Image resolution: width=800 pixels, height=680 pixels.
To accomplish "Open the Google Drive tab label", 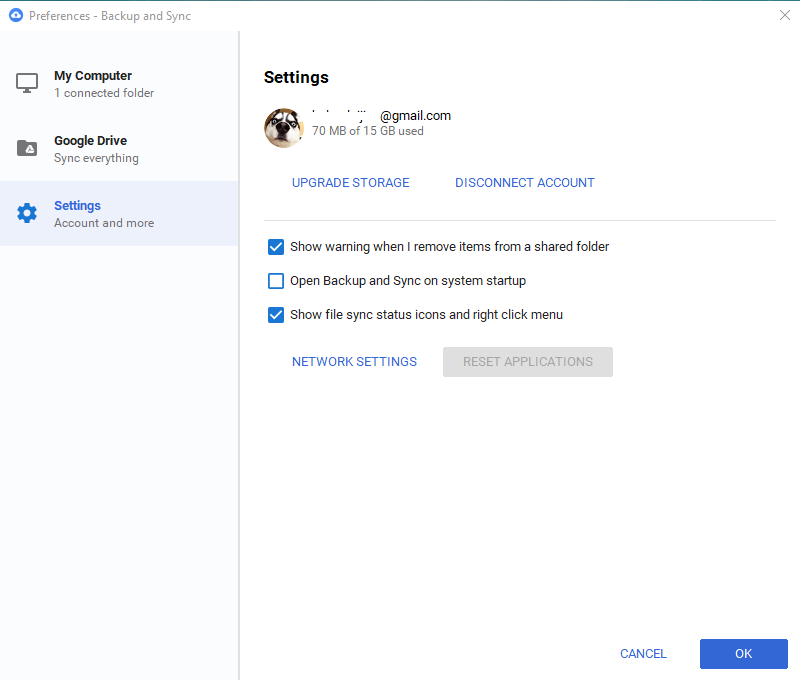I will click(x=90, y=141).
